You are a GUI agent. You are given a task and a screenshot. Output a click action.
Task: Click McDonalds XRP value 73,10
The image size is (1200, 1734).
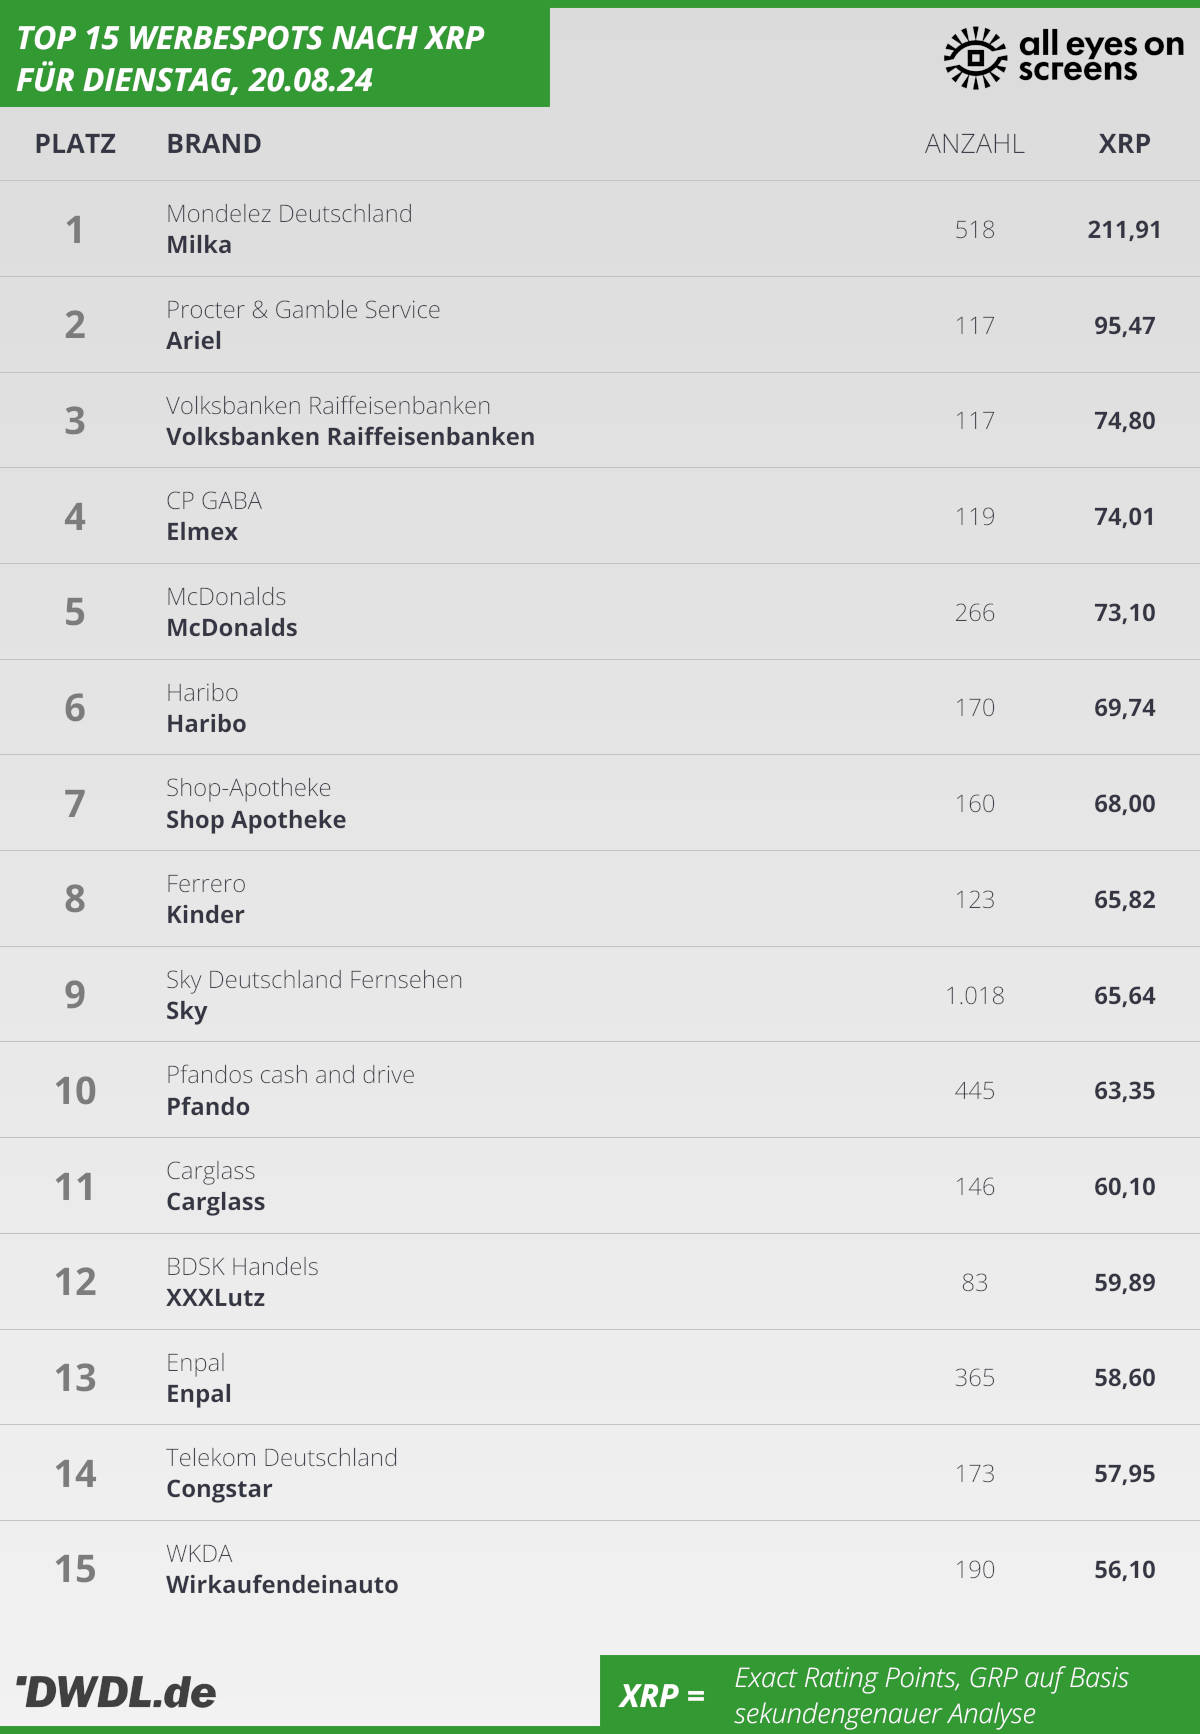[x=1124, y=612]
